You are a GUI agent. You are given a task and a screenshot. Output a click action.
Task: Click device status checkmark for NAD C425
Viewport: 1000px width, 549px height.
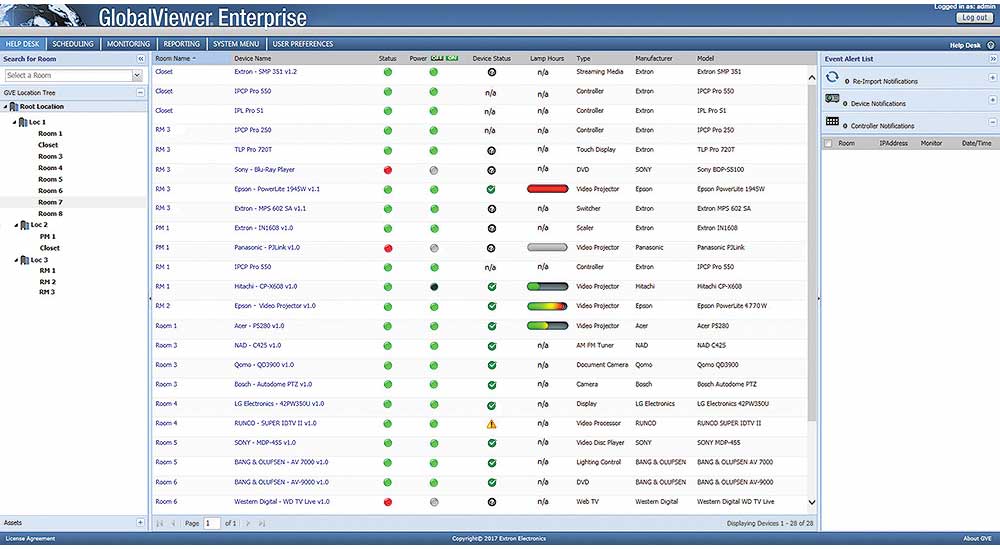[x=492, y=346]
